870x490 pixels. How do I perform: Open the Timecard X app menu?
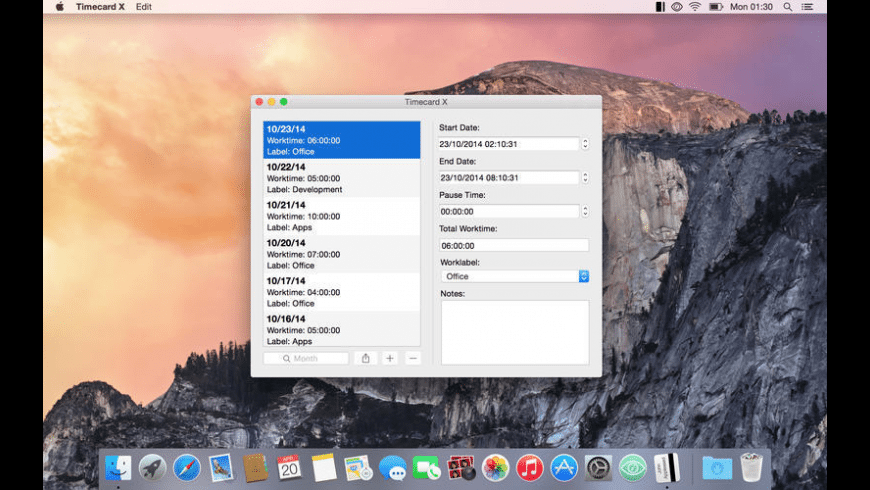[100, 7]
